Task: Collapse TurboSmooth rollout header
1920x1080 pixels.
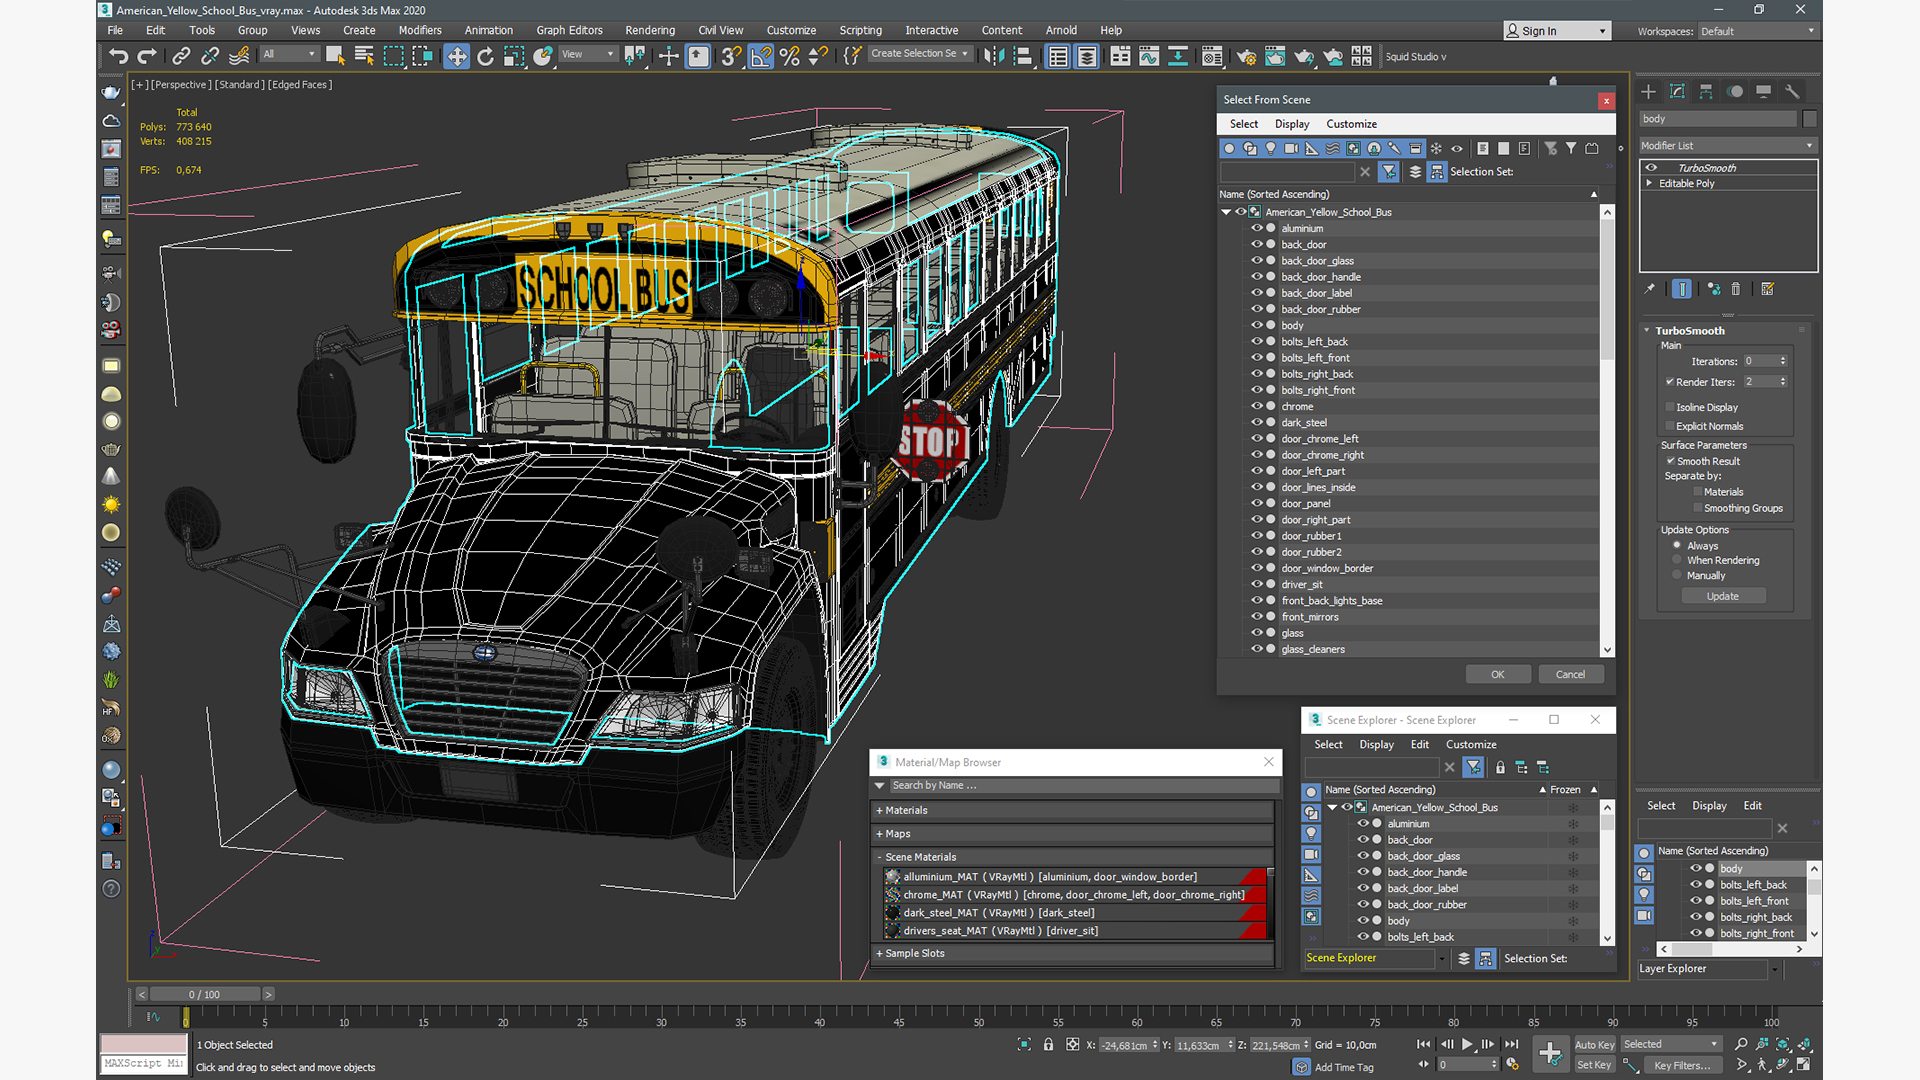Action: tap(1689, 331)
